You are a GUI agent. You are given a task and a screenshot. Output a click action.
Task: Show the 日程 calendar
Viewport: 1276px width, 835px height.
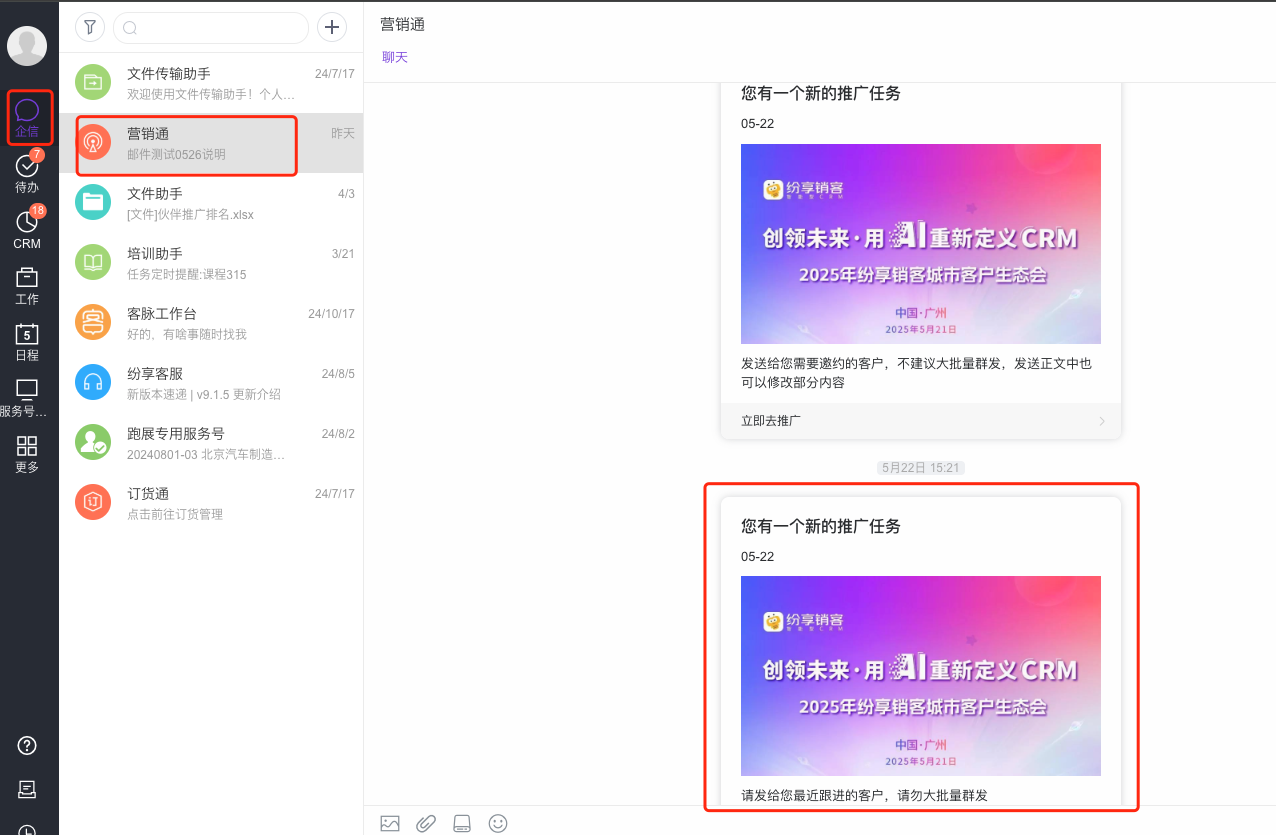pos(27,341)
